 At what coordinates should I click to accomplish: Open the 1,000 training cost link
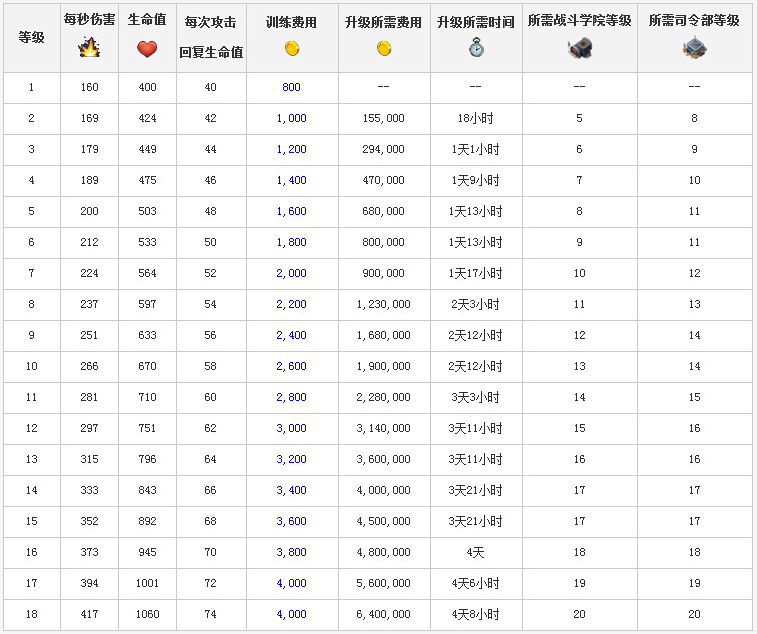pos(291,119)
